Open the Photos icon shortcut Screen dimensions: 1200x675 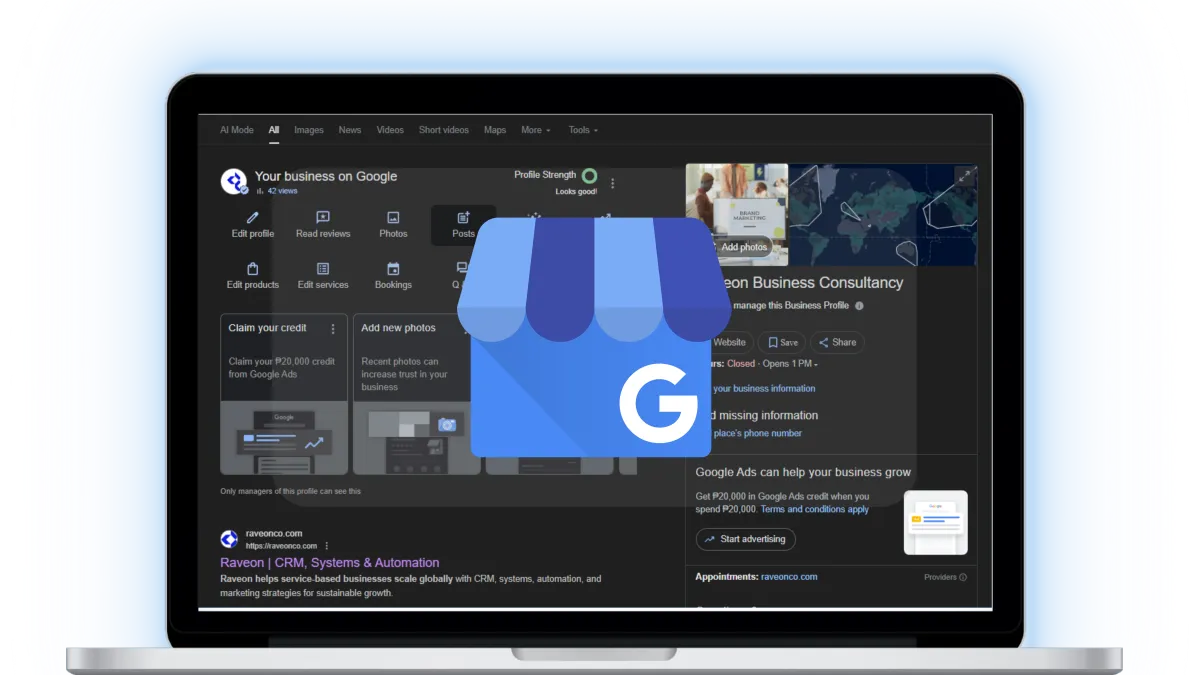pos(393,217)
